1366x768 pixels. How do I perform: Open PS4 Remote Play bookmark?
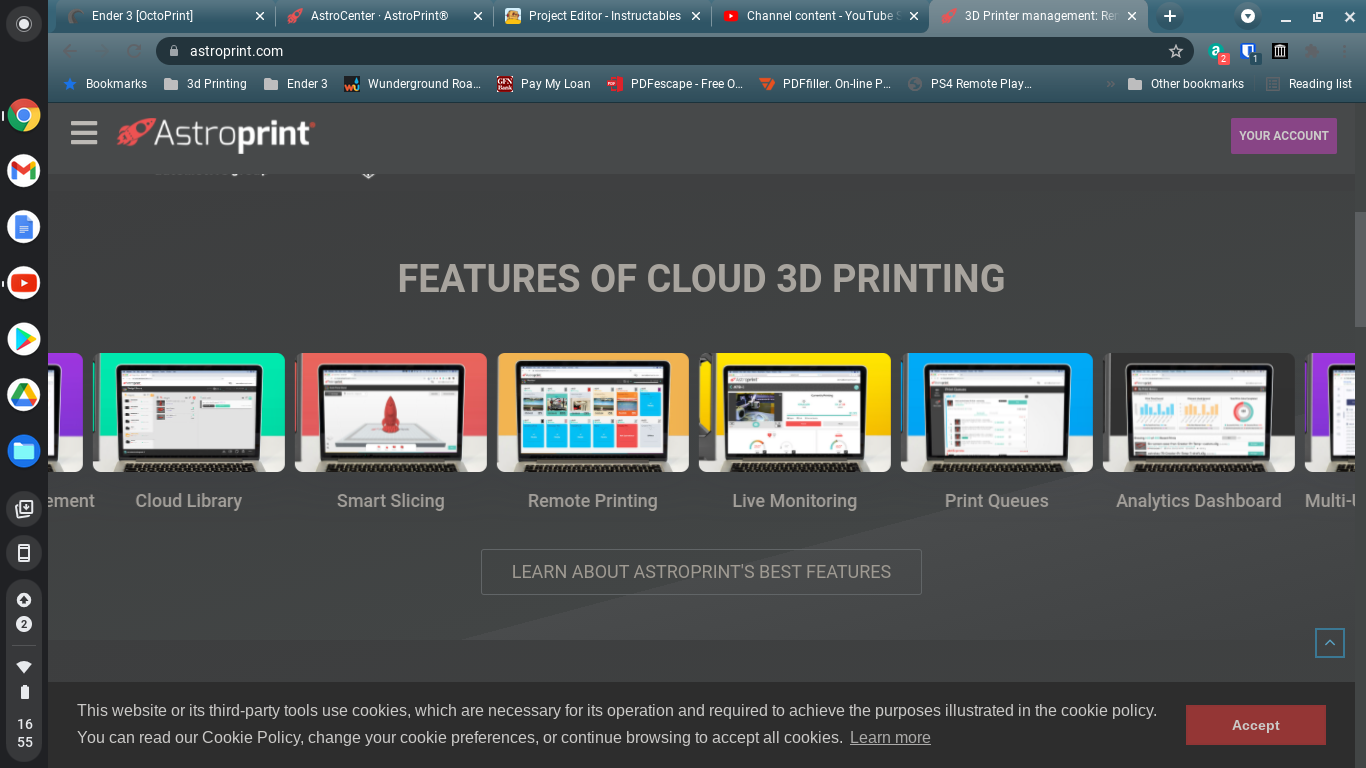point(970,84)
